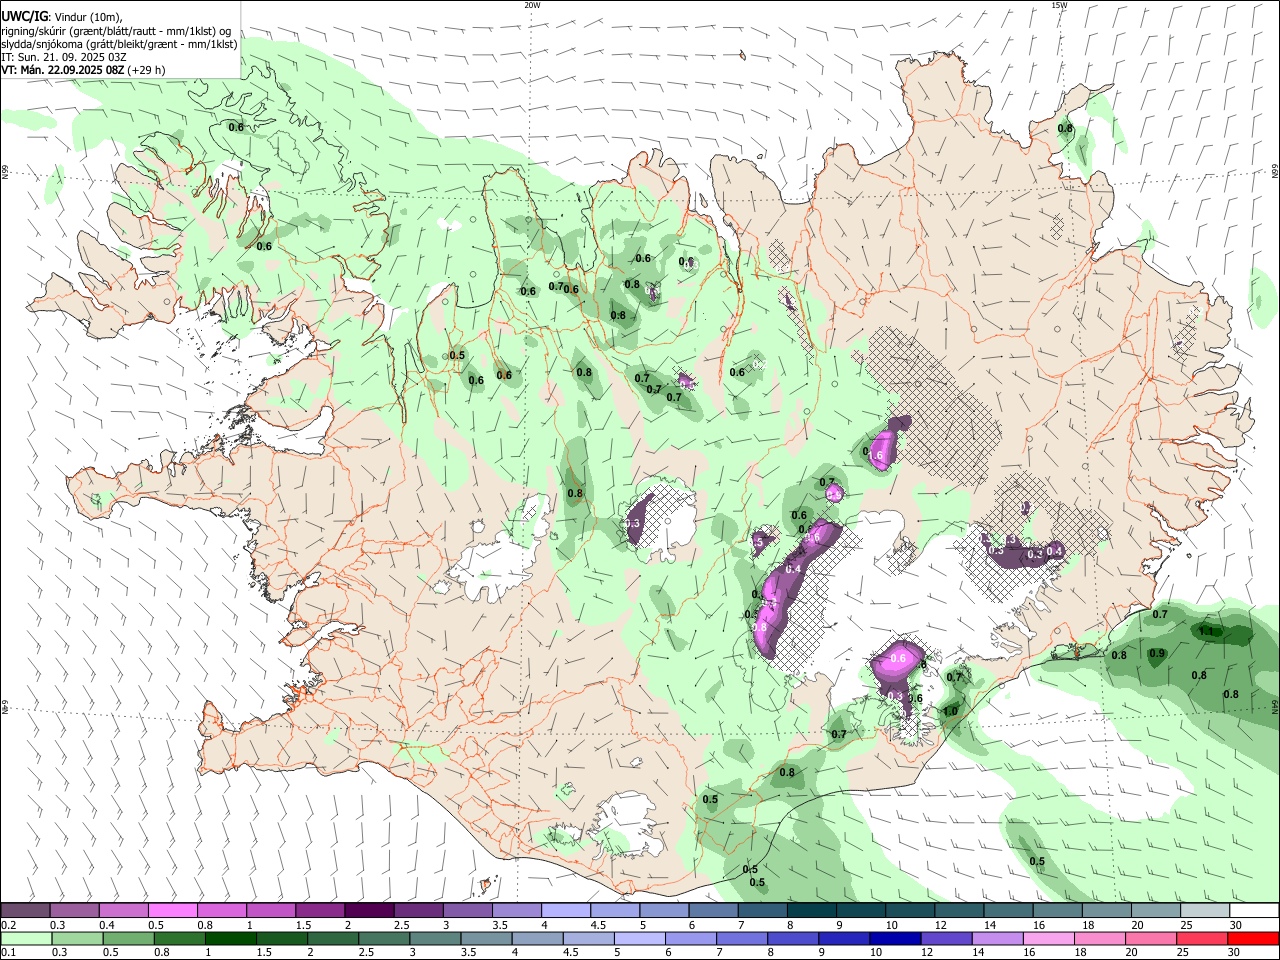Click the bright red swatch labeled 30, bottom row
Screen dimensions: 1280x960
[x=1253, y=938]
